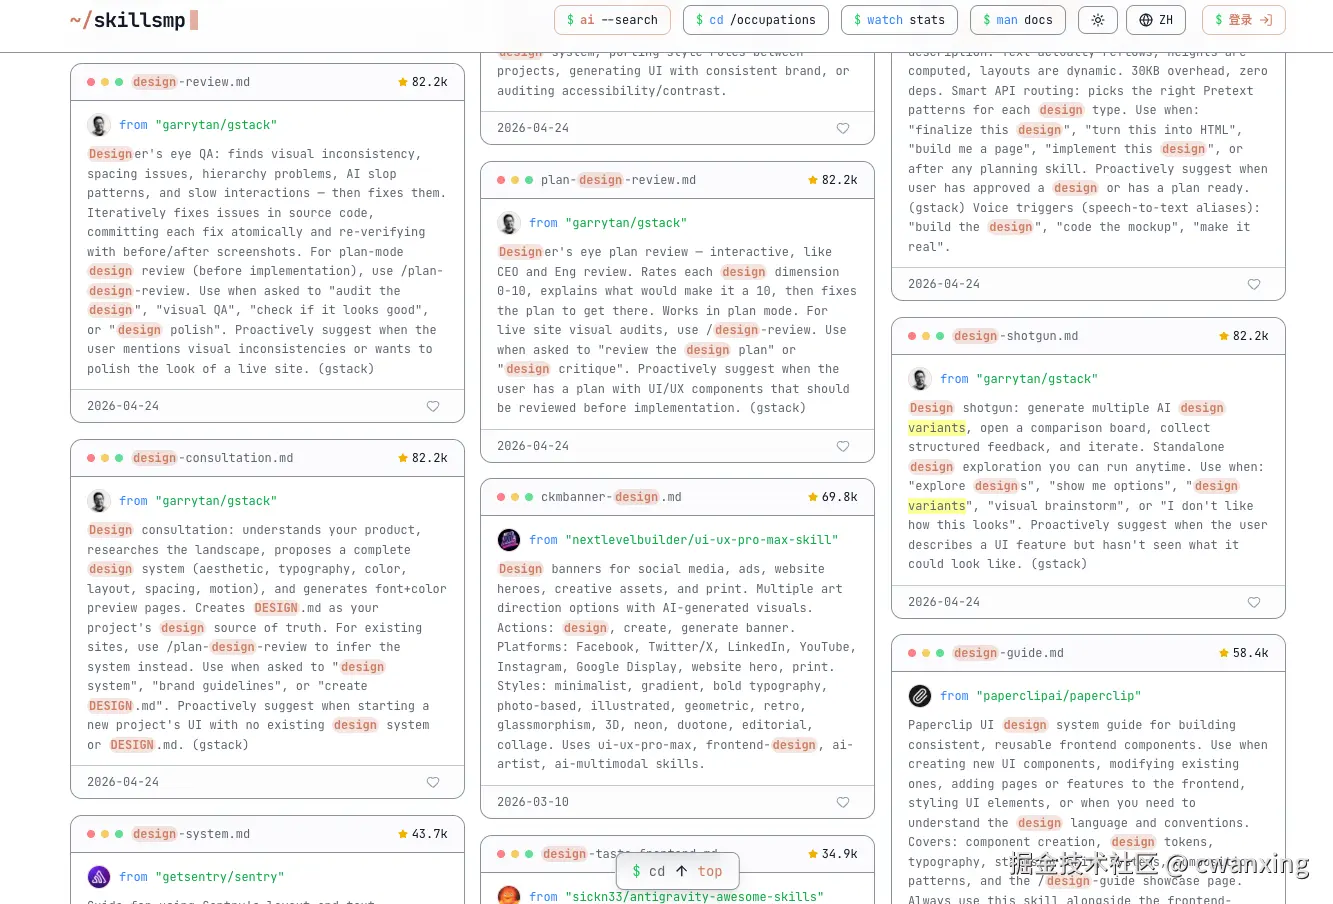Open the skillsmp home logo
The width and height of the screenshot is (1333, 904).
tap(133, 20)
